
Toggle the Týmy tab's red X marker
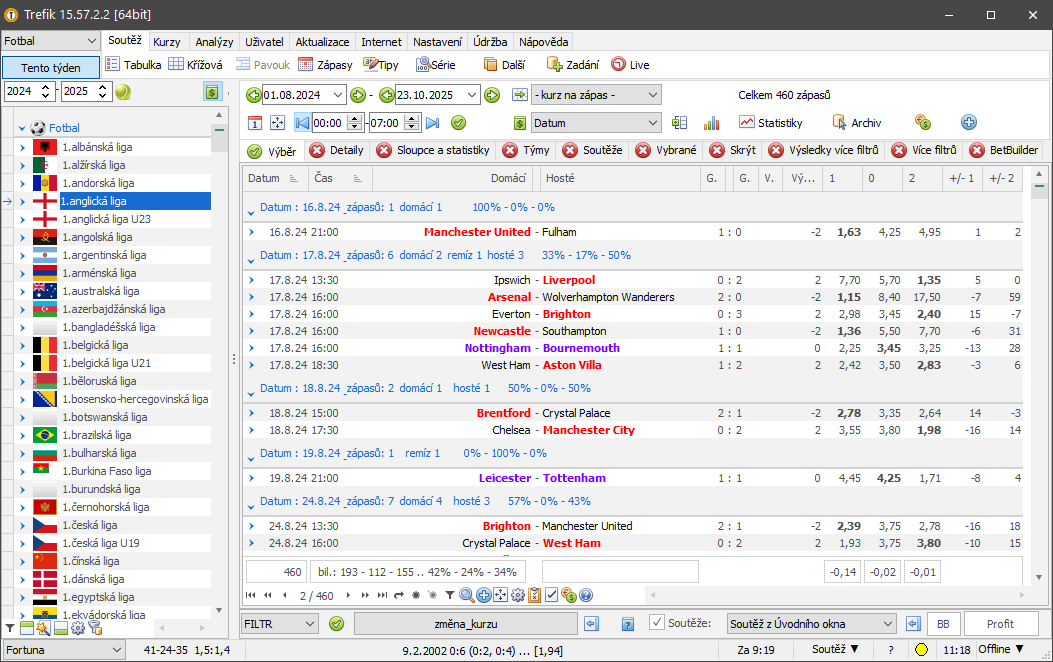[510, 151]
